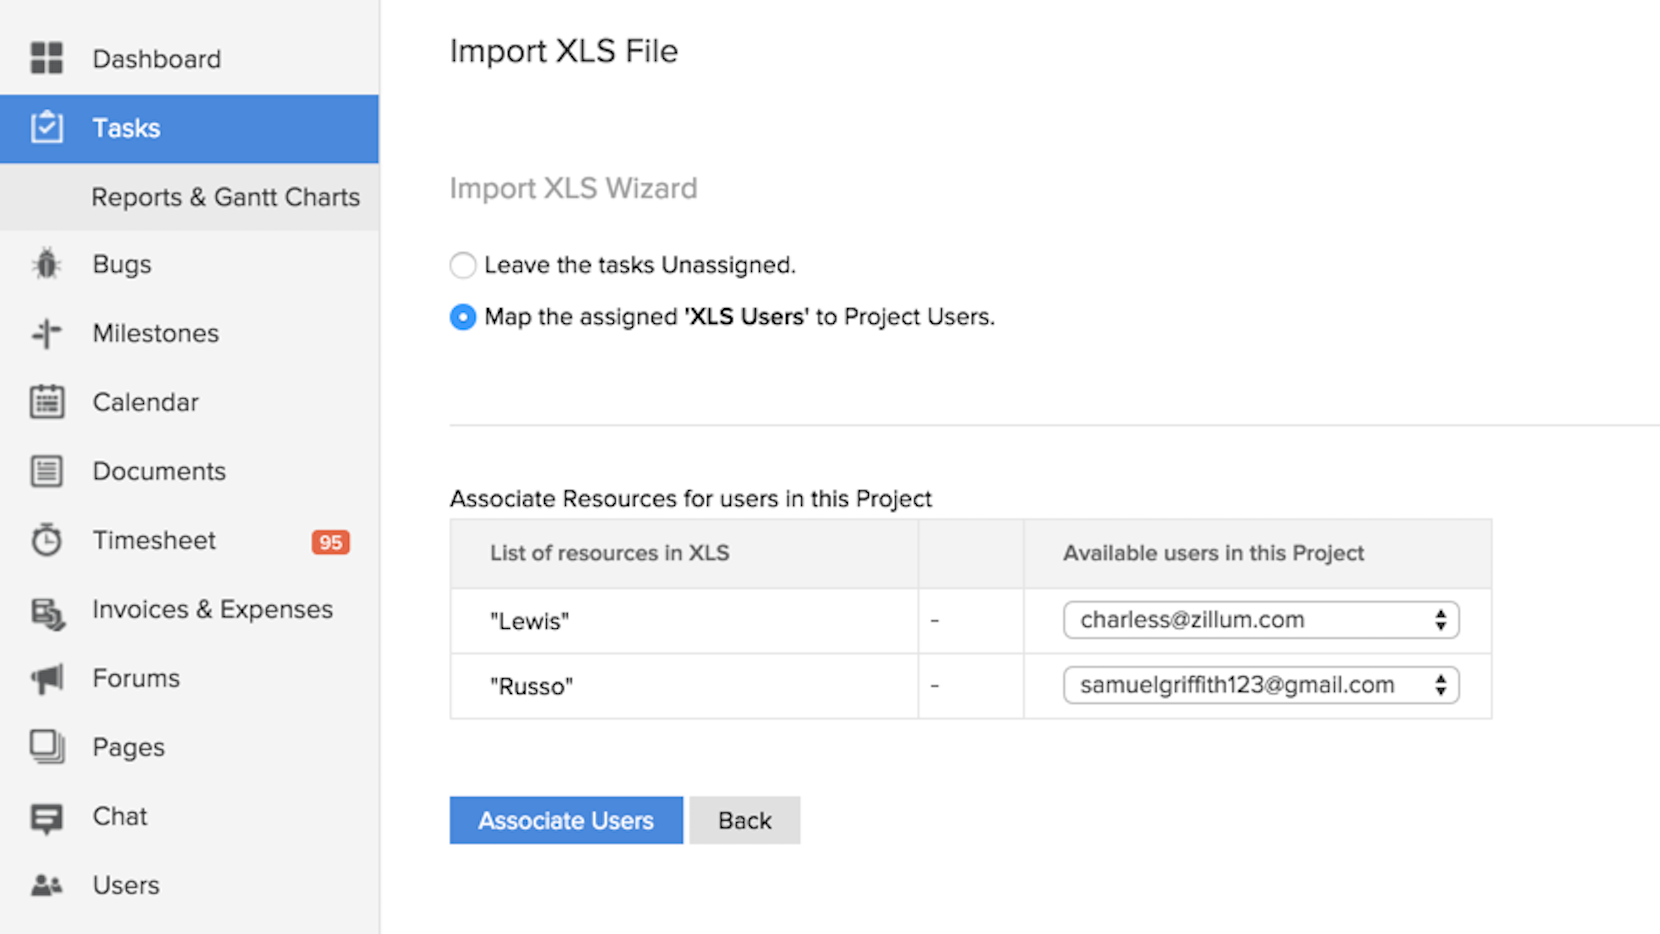Viewport: 1660px width, 934px height.
Task: Click the Back button
Action: click(x=744, y=820)
